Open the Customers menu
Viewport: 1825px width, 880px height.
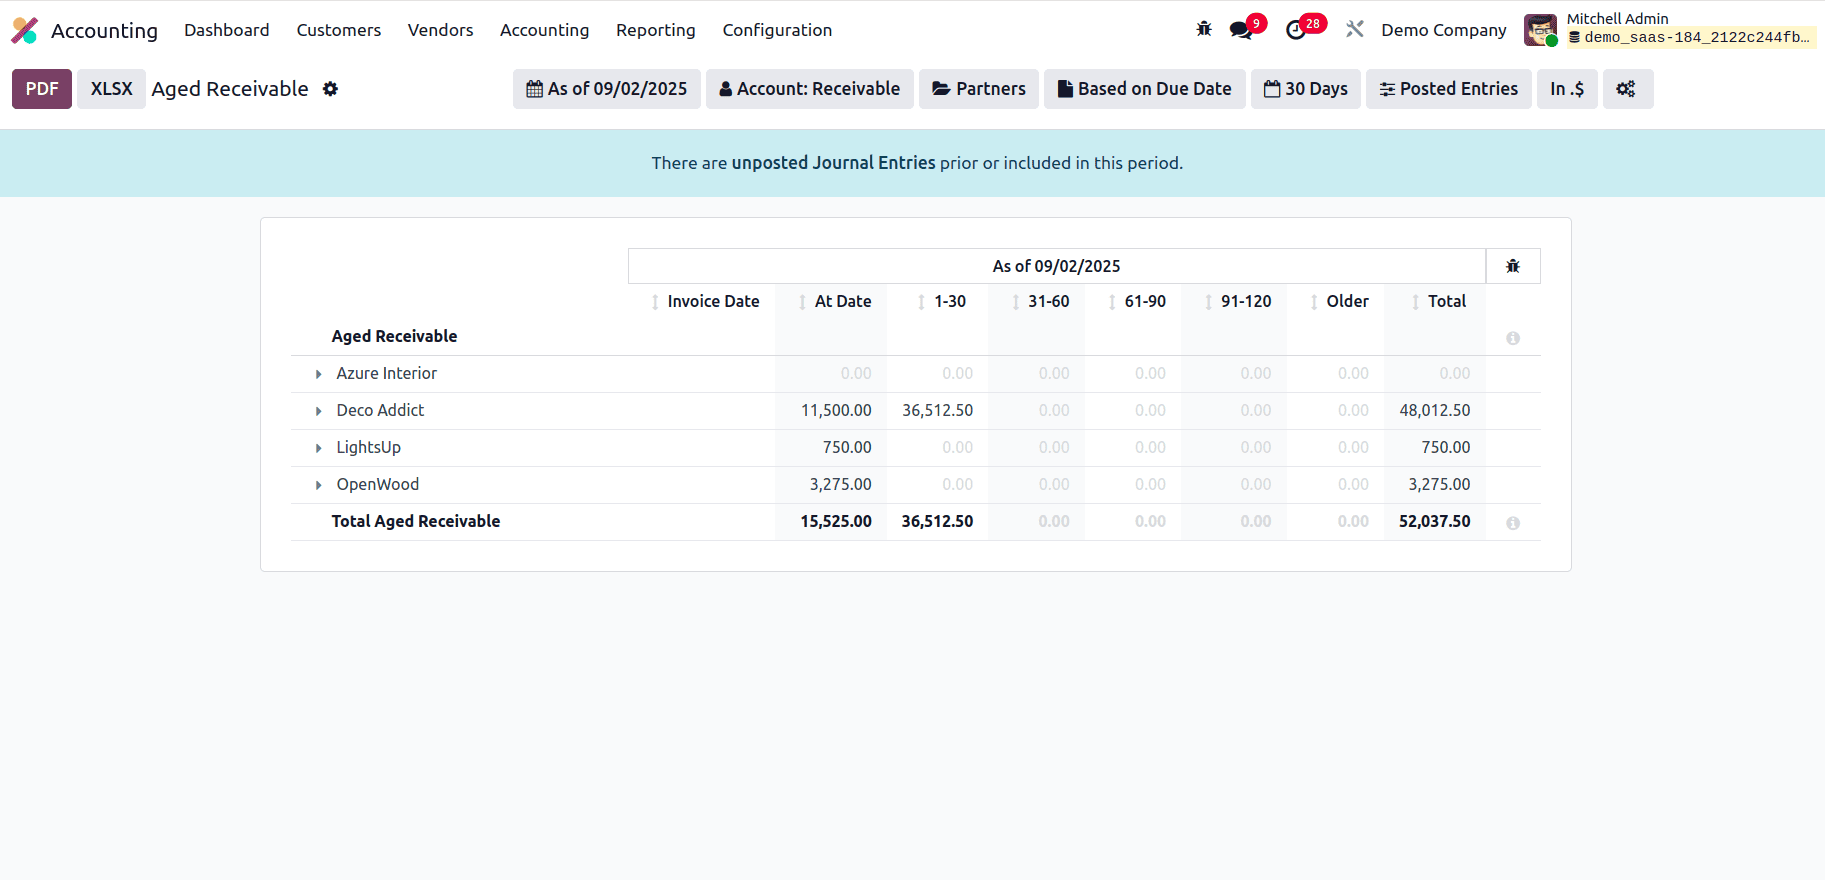point(339,30)
